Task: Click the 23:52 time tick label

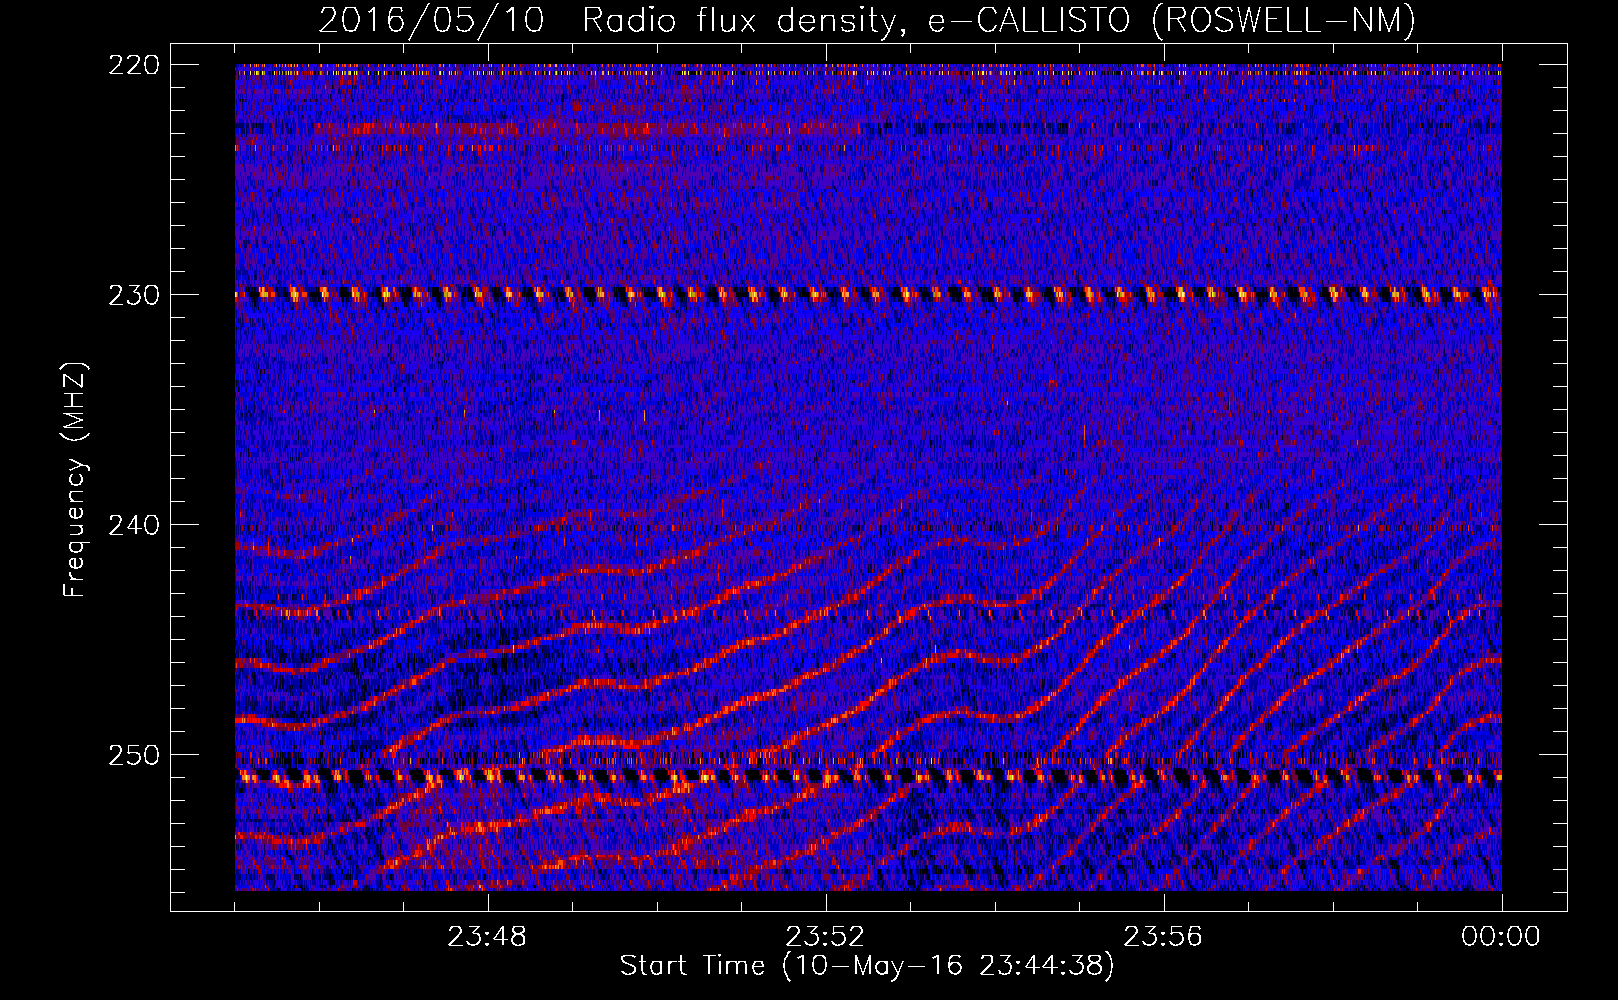Action: pyautogui.click(x=825, y=937)
